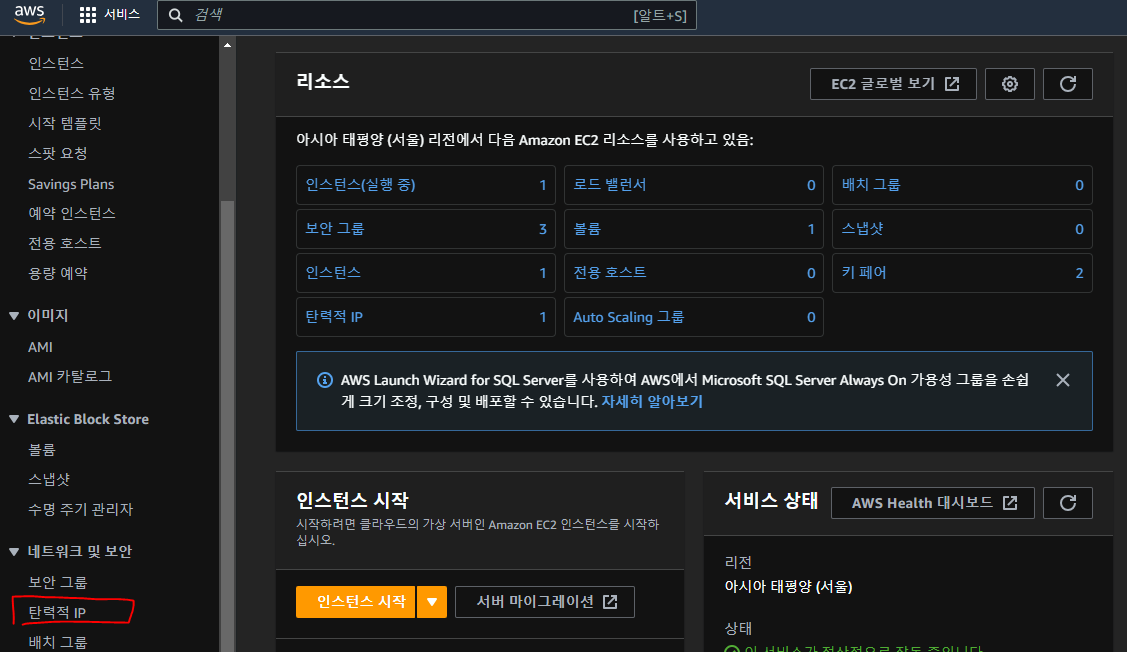Collapse the Elastic Block Store section
The image size is (1127, 652).
(14, 419)
